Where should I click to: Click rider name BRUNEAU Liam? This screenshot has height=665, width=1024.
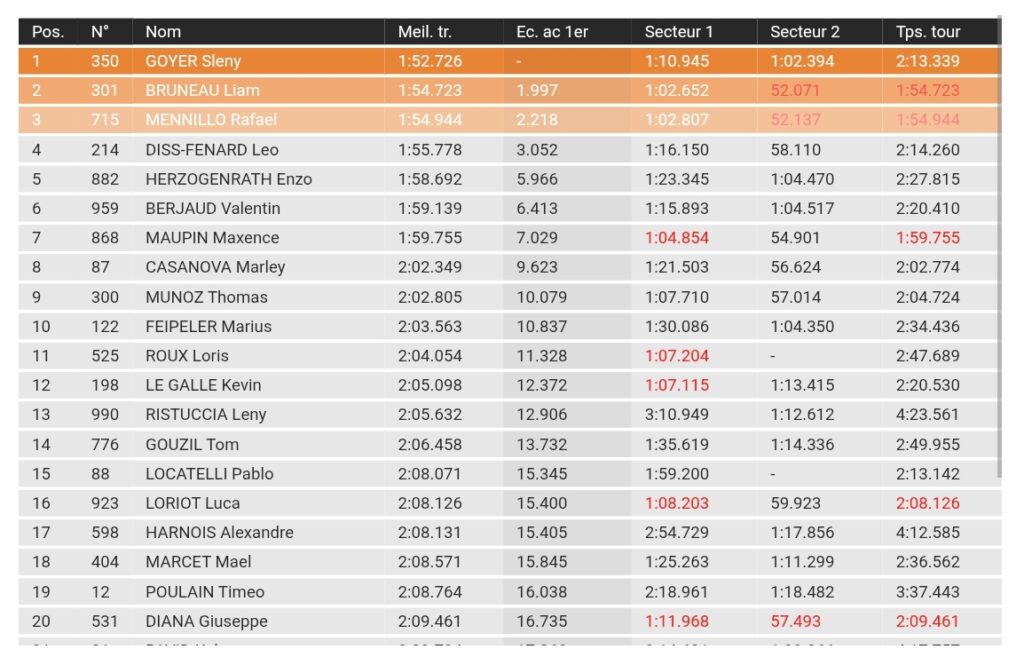[x=202, y=90]
